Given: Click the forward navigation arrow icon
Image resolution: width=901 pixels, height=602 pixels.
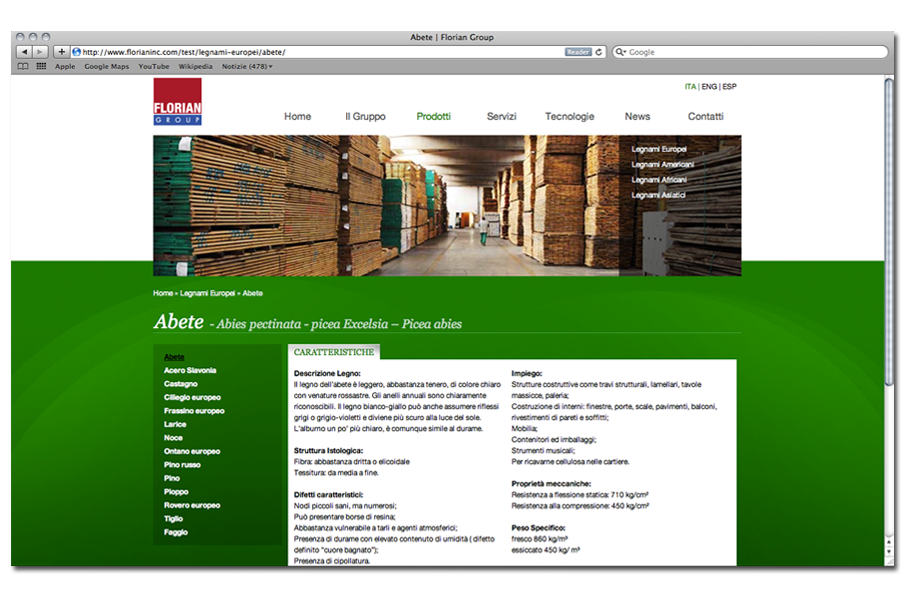Looking at the screenshot, I should tap(38, 52).
